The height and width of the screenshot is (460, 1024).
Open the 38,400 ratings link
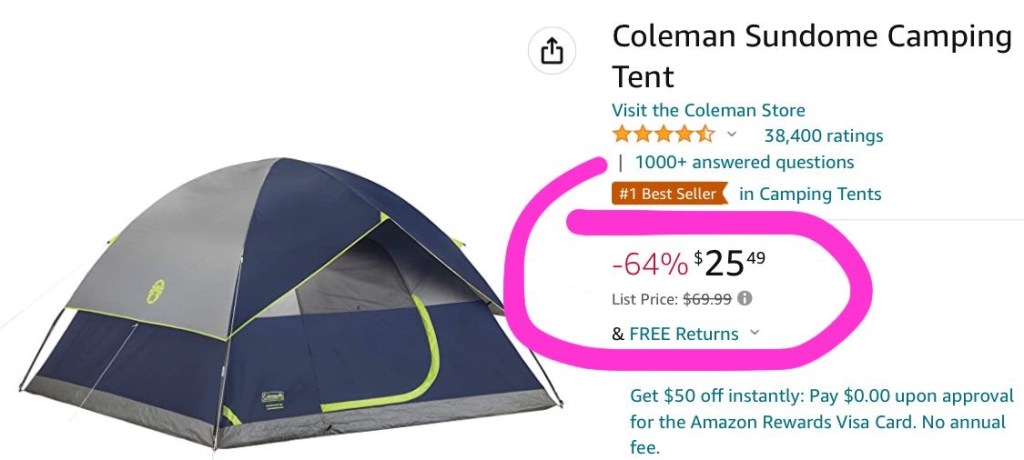click(823, 135)
